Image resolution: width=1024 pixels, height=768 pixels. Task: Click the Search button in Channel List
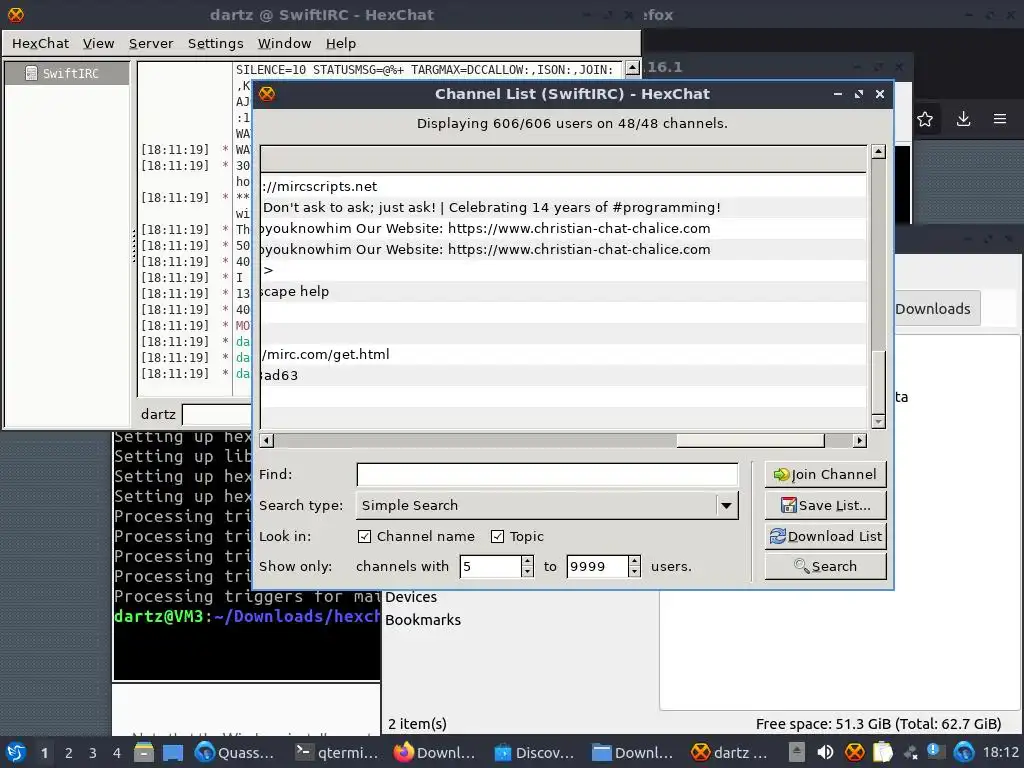pyautogui.click(x=825, y=566)
